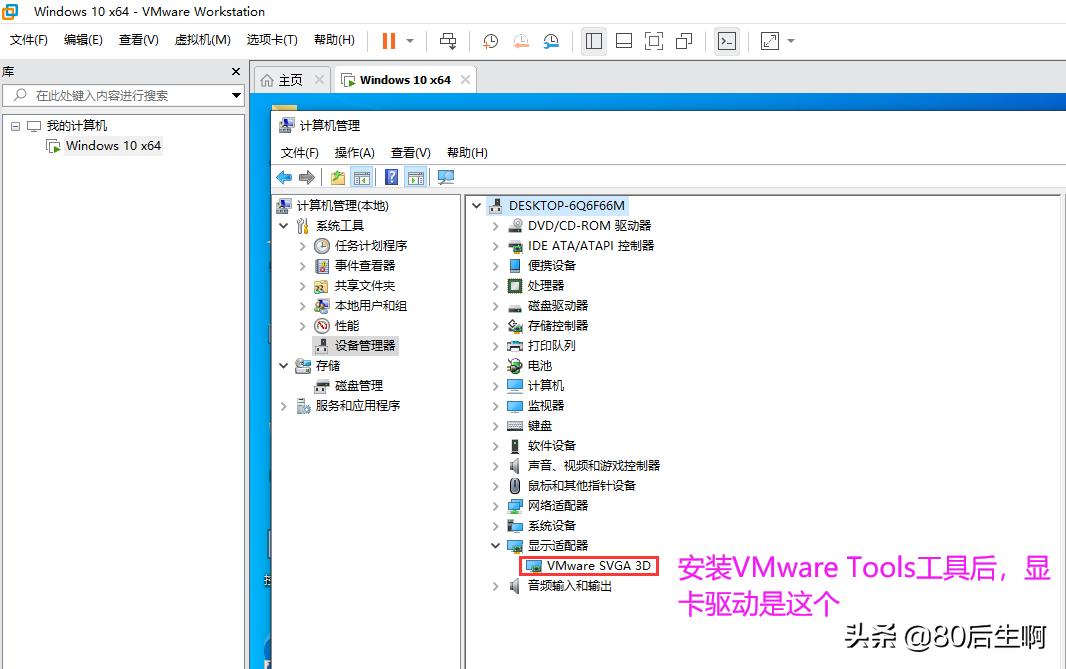Open the Snapshot Manager
The width and height of the screenshot is (1066, 669).
click(550, 41)
